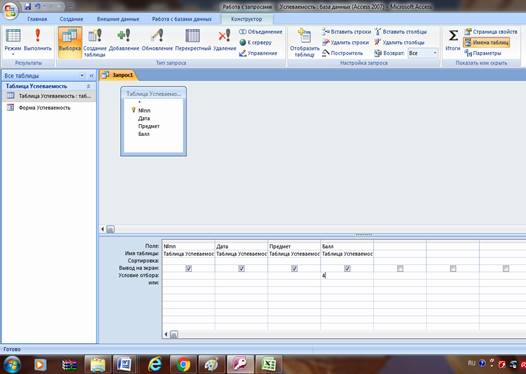Open the Отобразить таблицу dialog icon

304,36
